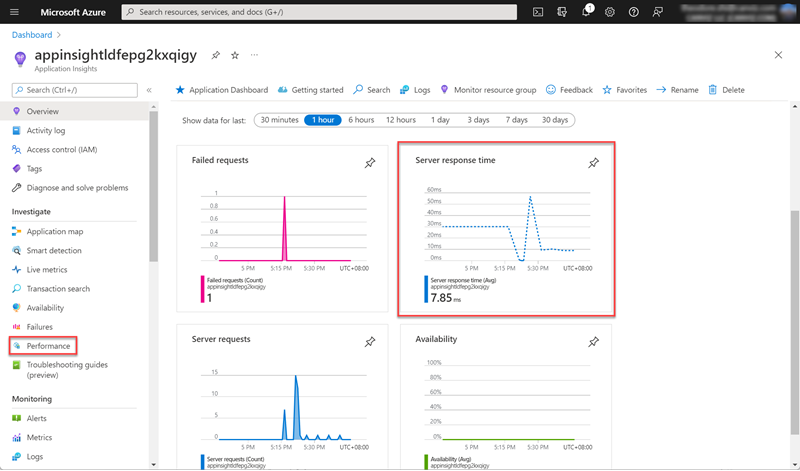The image size is (800, 471).
Task: Select the 12 hours time range
Action: click(401, 120)
